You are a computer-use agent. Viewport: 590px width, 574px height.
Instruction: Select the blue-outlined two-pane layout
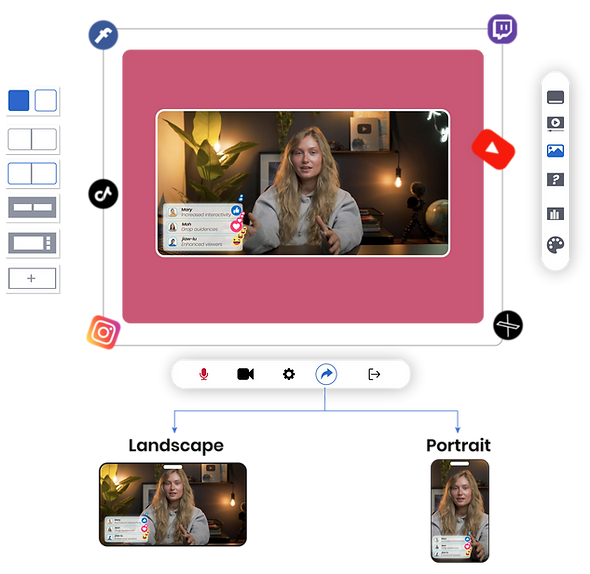pos(32,173)
